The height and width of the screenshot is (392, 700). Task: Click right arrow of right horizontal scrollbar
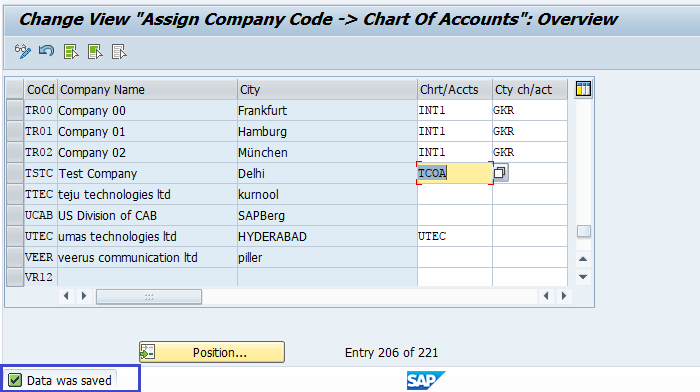pyautogui.click(x=564, y=296)
